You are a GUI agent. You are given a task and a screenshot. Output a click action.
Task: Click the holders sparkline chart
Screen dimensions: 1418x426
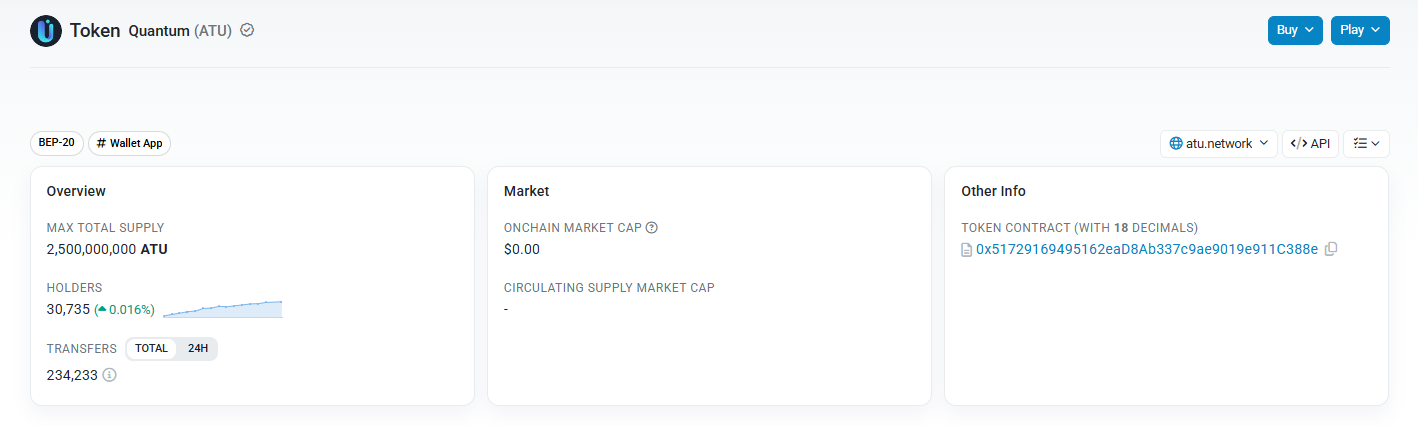click(222, 309)
